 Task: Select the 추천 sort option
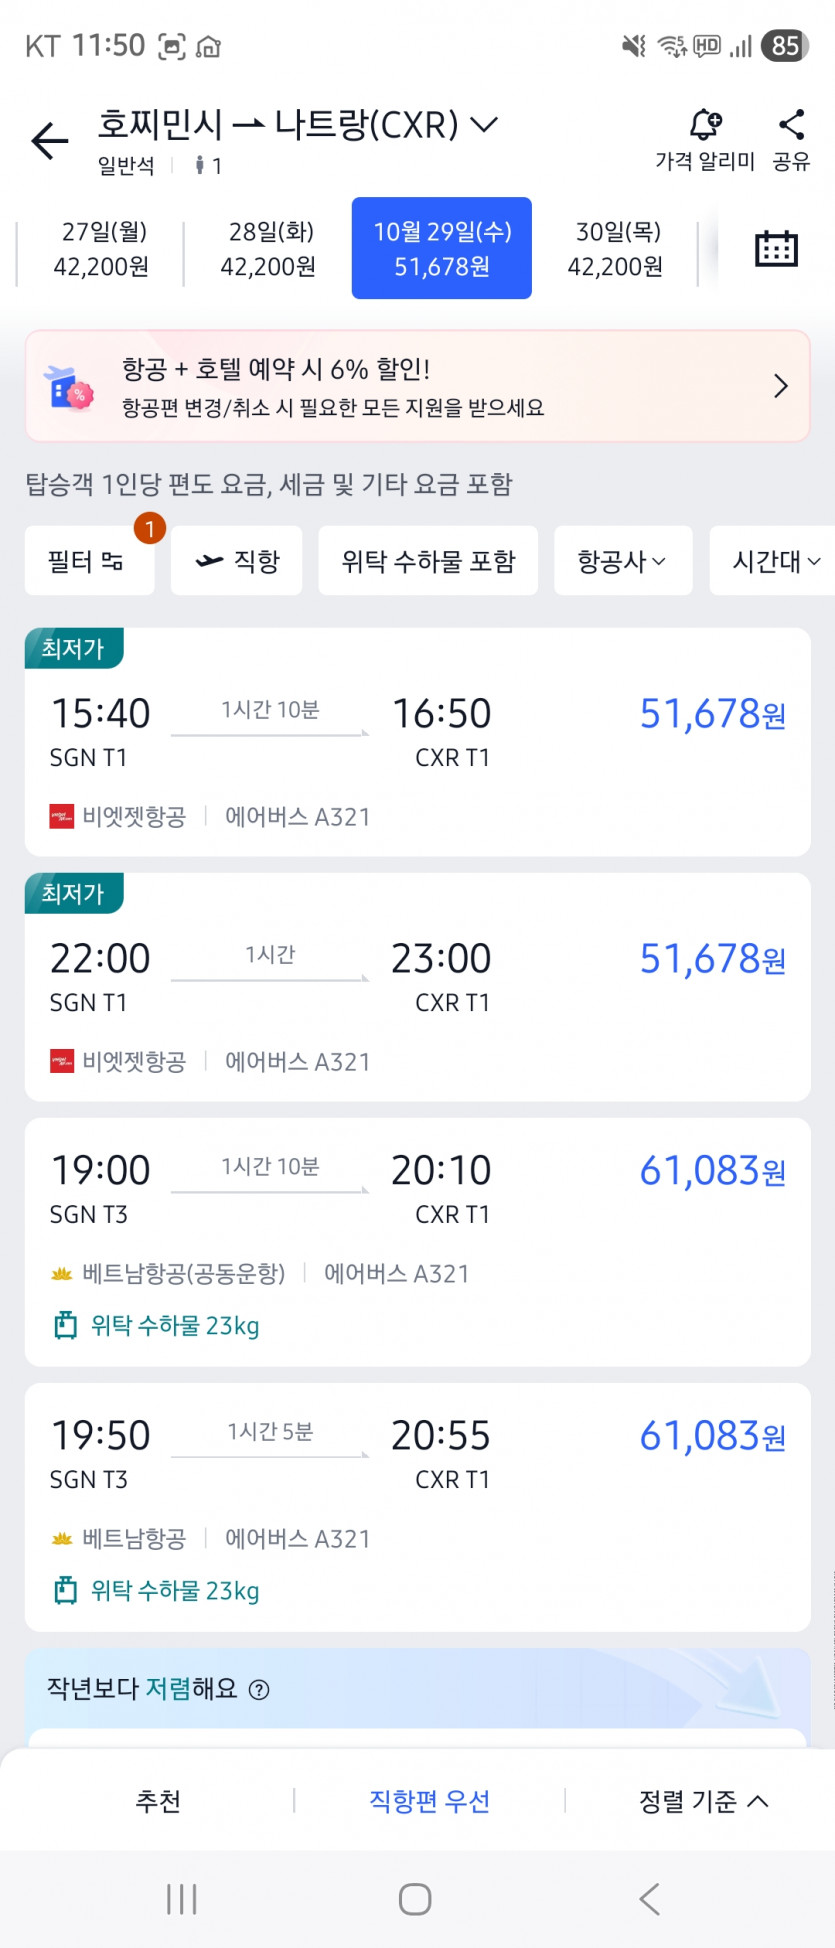coord(158,1801)
